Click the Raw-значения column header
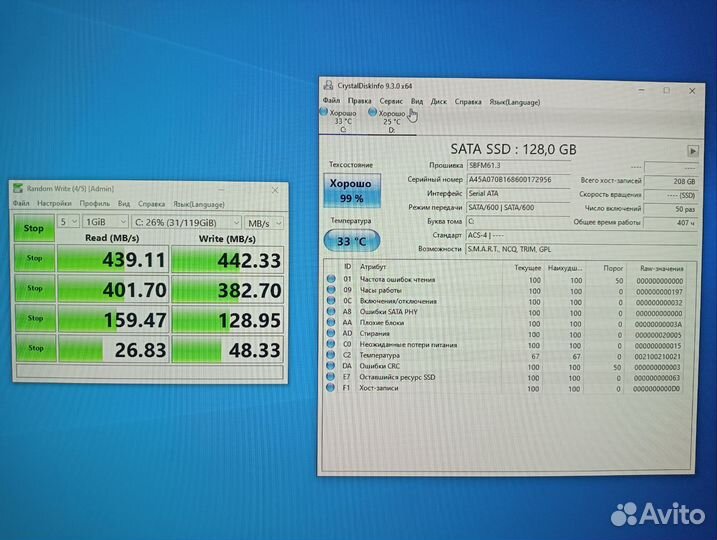 pos(661,268)
